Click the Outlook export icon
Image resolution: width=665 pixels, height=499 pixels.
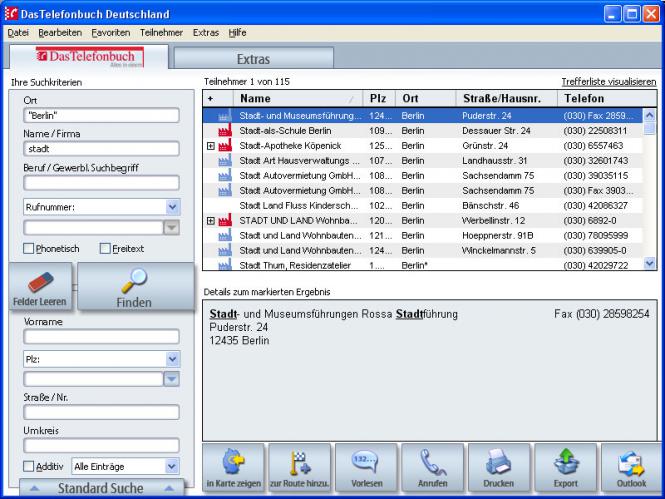(x=631, y=463)
